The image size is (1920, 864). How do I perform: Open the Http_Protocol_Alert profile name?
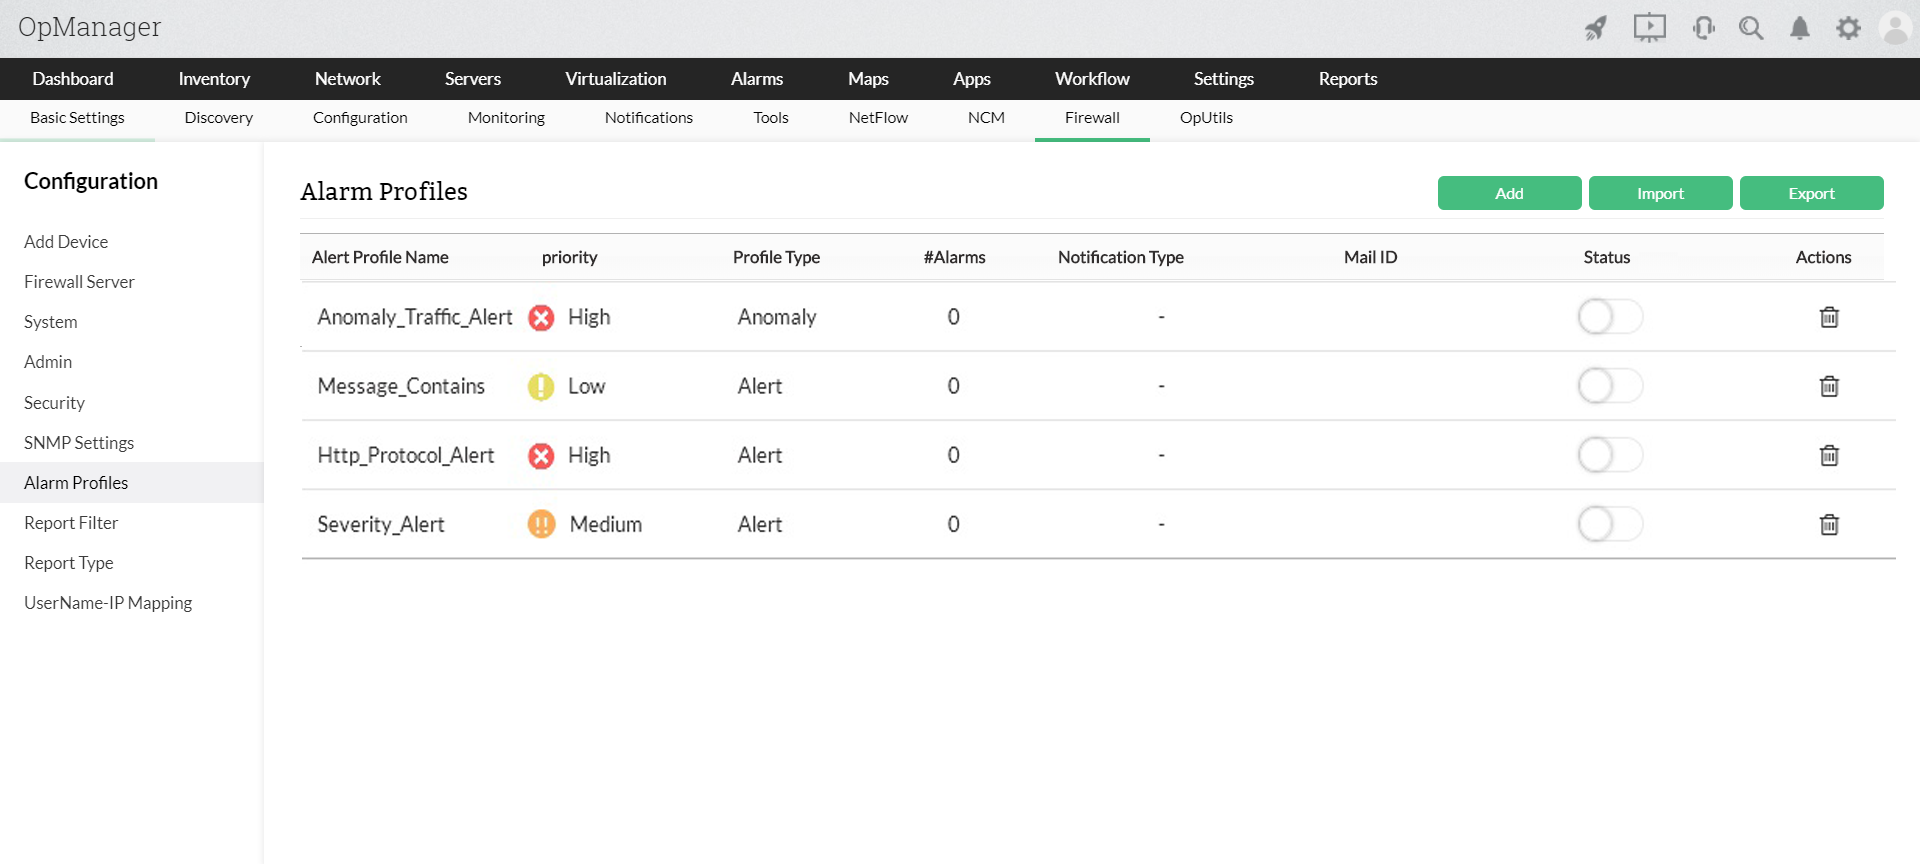[406, 455]
